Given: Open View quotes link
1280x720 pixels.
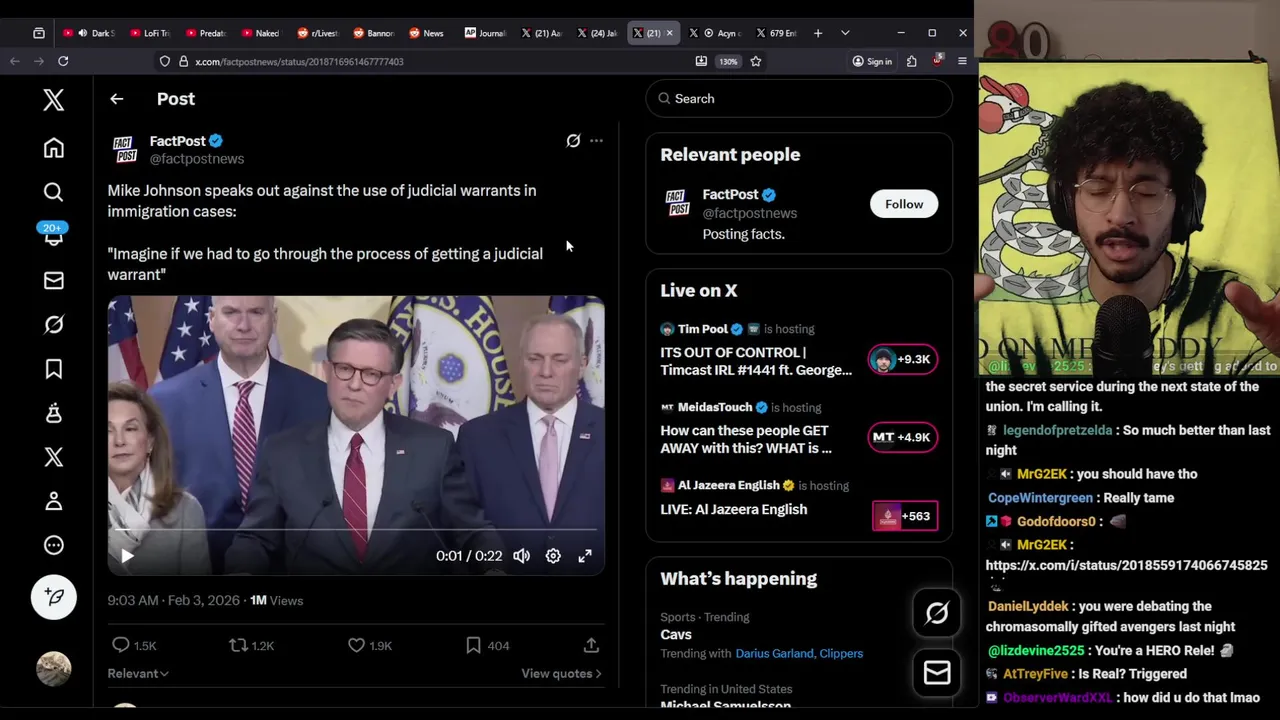Looking at the screenshot, I should 561,674.
